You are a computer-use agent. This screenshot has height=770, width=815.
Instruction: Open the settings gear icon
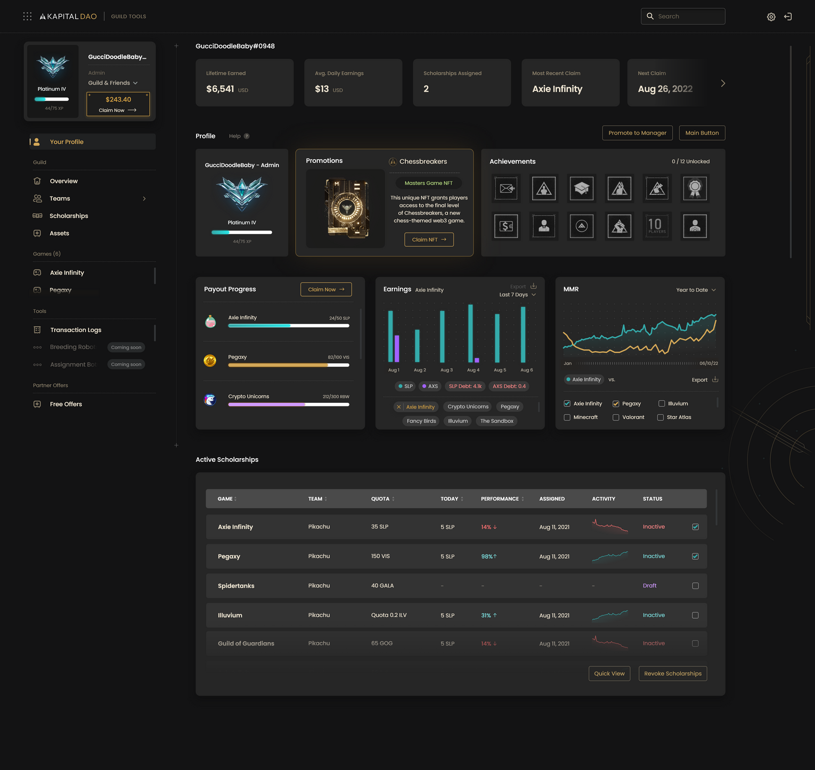coord(771,17)
